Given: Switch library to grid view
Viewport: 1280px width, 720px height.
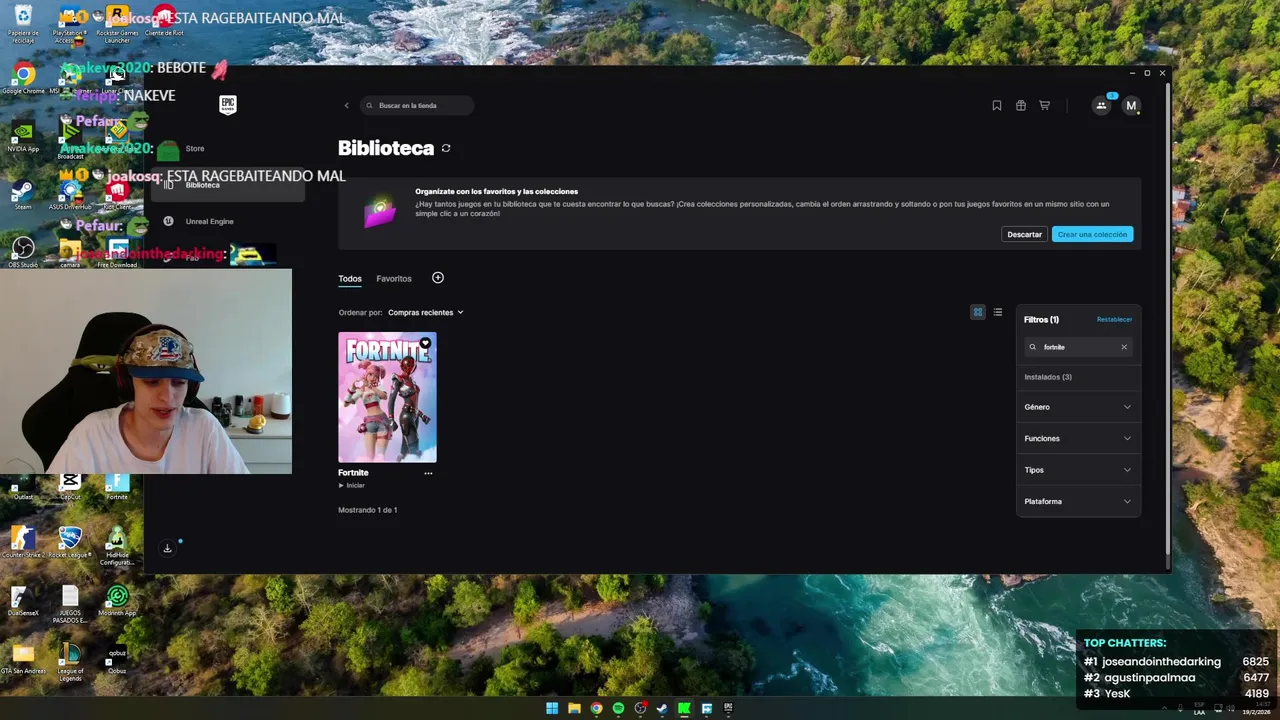Looking at the screenshot, I should (x=978, y=312).
